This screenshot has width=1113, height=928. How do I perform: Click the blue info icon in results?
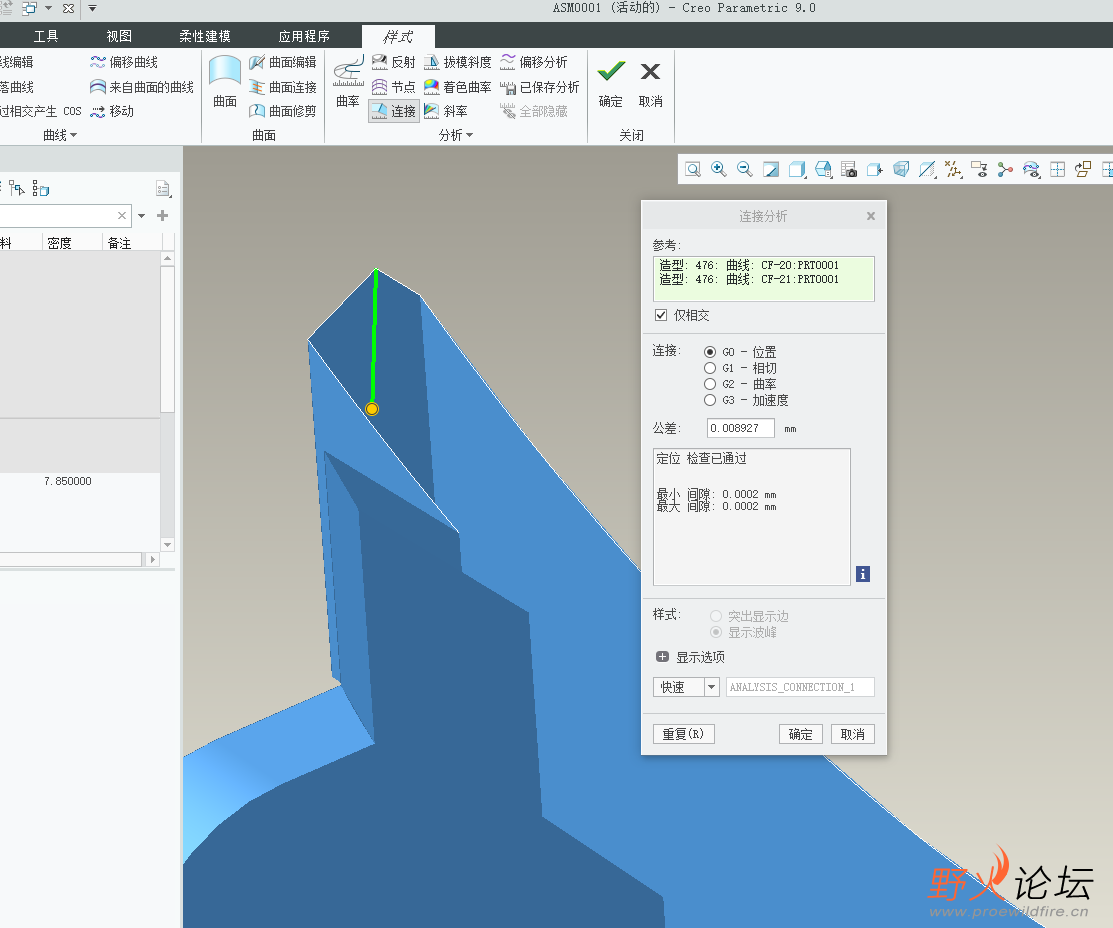[x=862, y=574]
